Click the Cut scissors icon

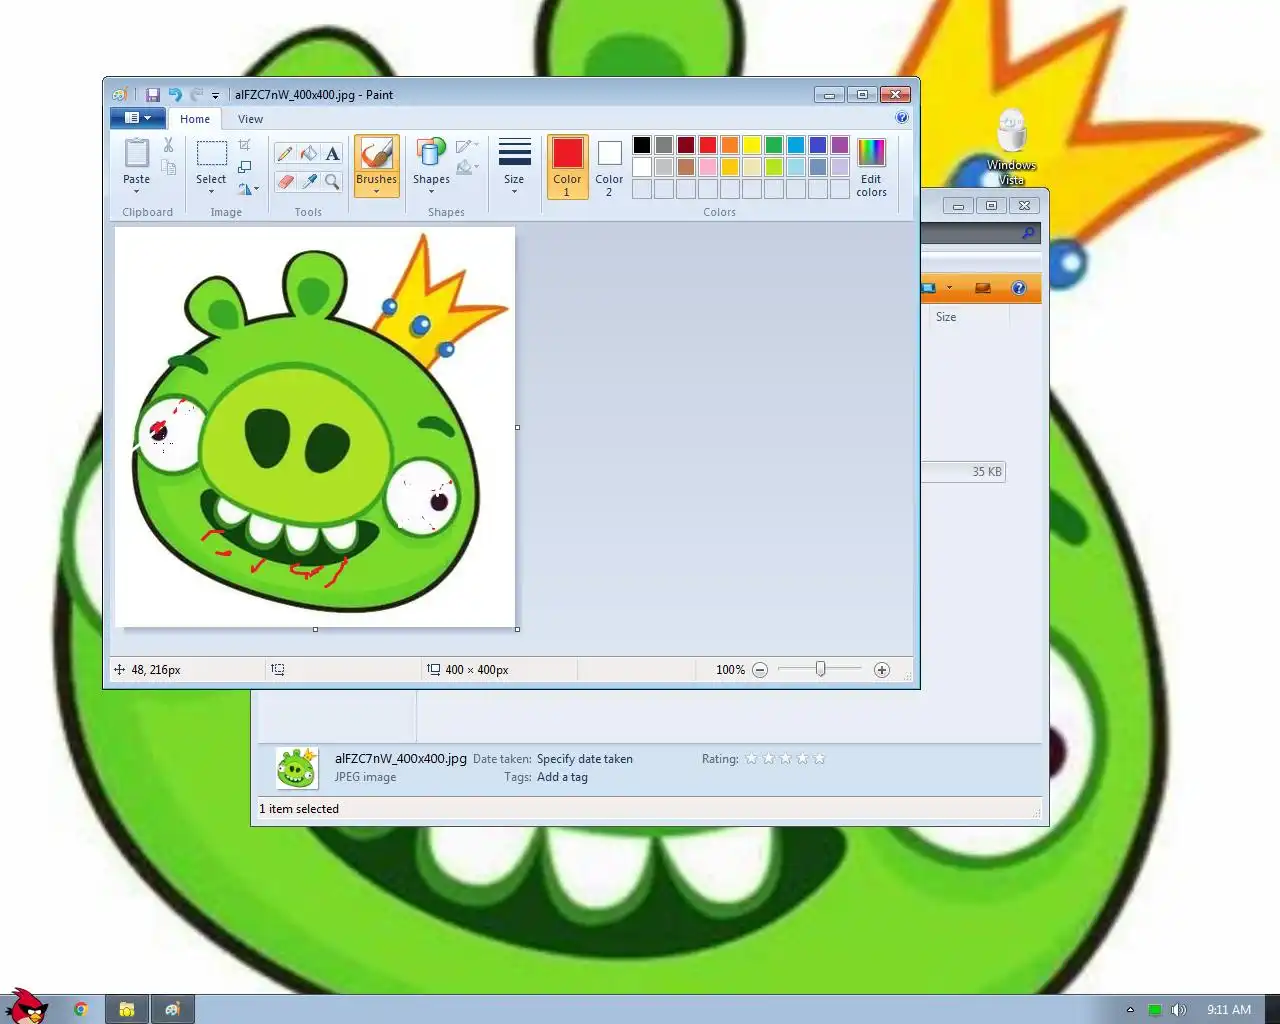point(168,146)
